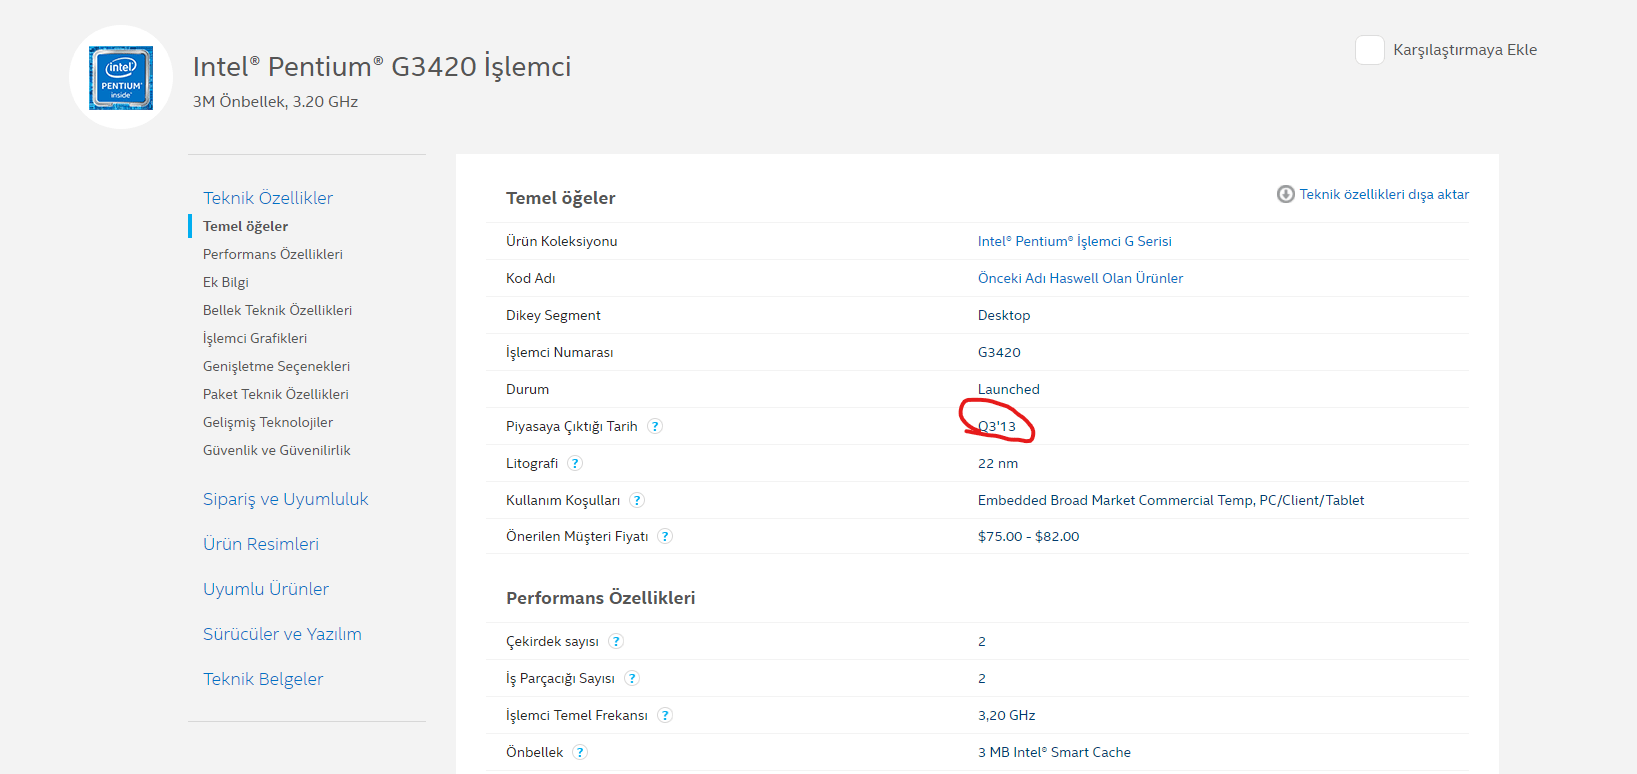Open the Sürücüler ve Yazılım section
The height and width of the screenshot is (774, 1637).
tap(282, 634)
